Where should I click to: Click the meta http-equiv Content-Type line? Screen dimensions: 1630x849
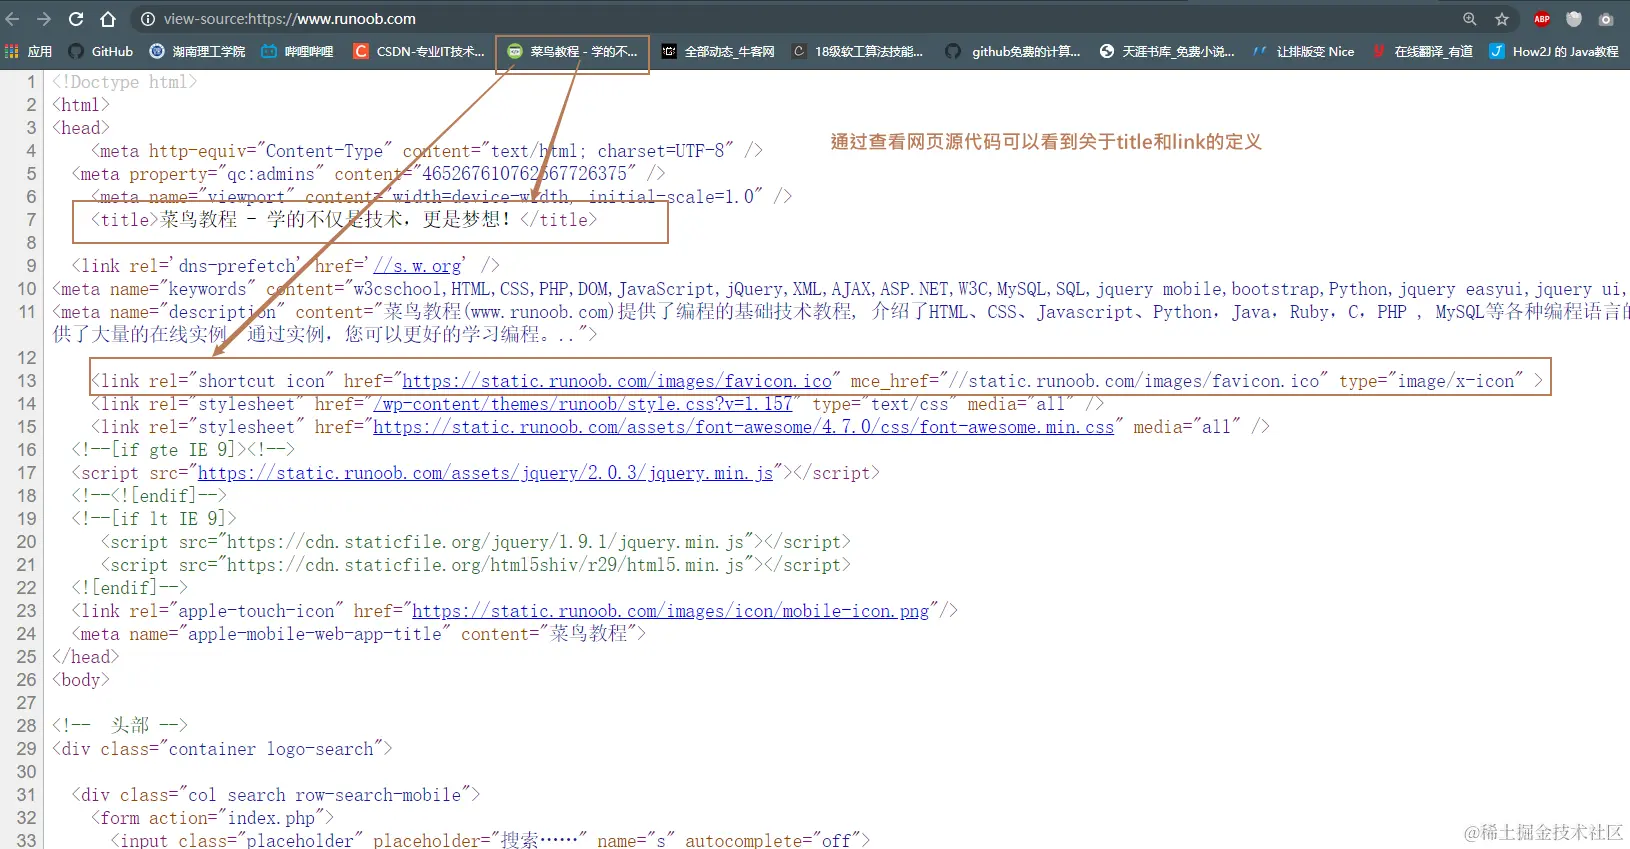pyautogui.click(x=427, y=151)
